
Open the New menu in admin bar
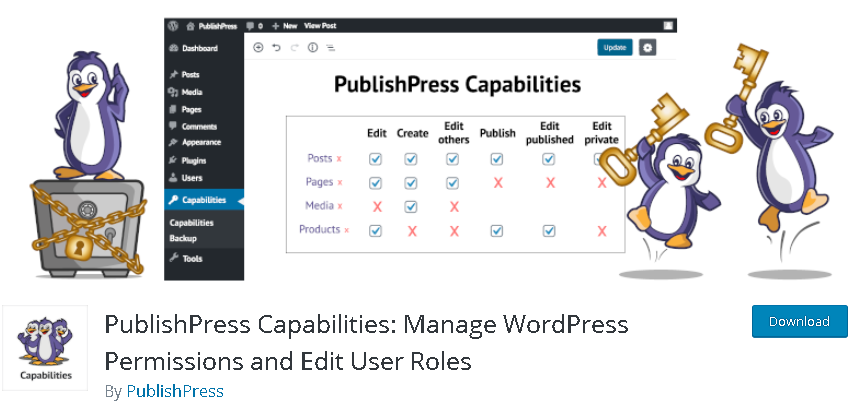285,25
